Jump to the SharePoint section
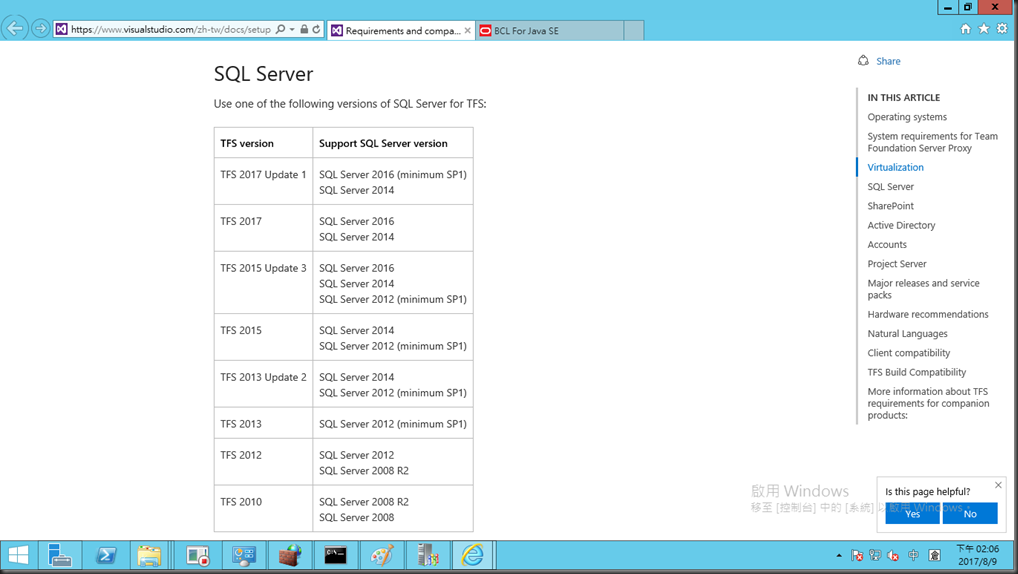The image size is (1018, 574). point(890,206)
